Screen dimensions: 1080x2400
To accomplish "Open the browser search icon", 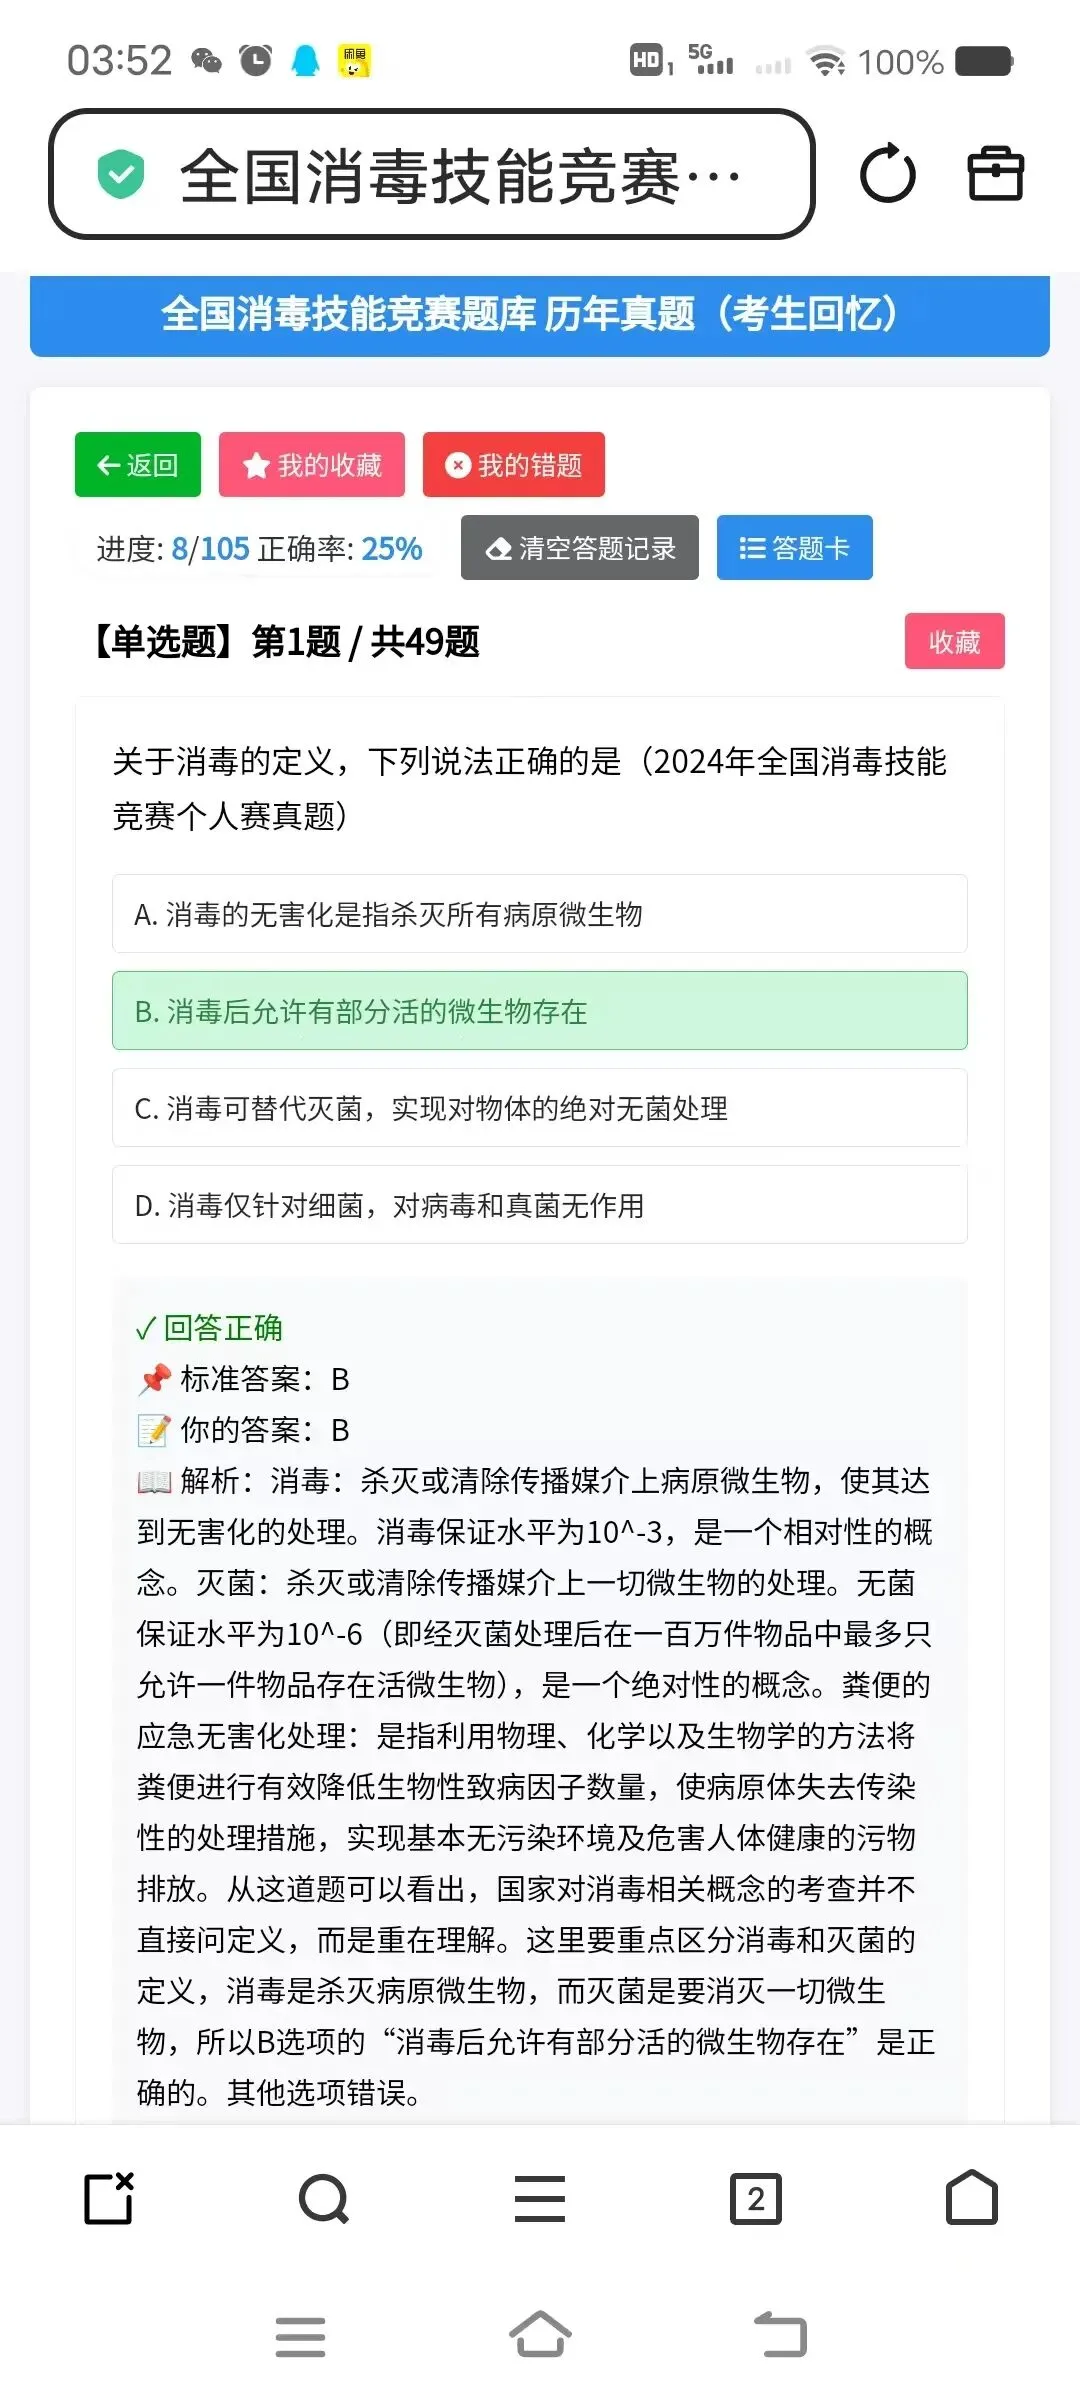I will 324,2199.
